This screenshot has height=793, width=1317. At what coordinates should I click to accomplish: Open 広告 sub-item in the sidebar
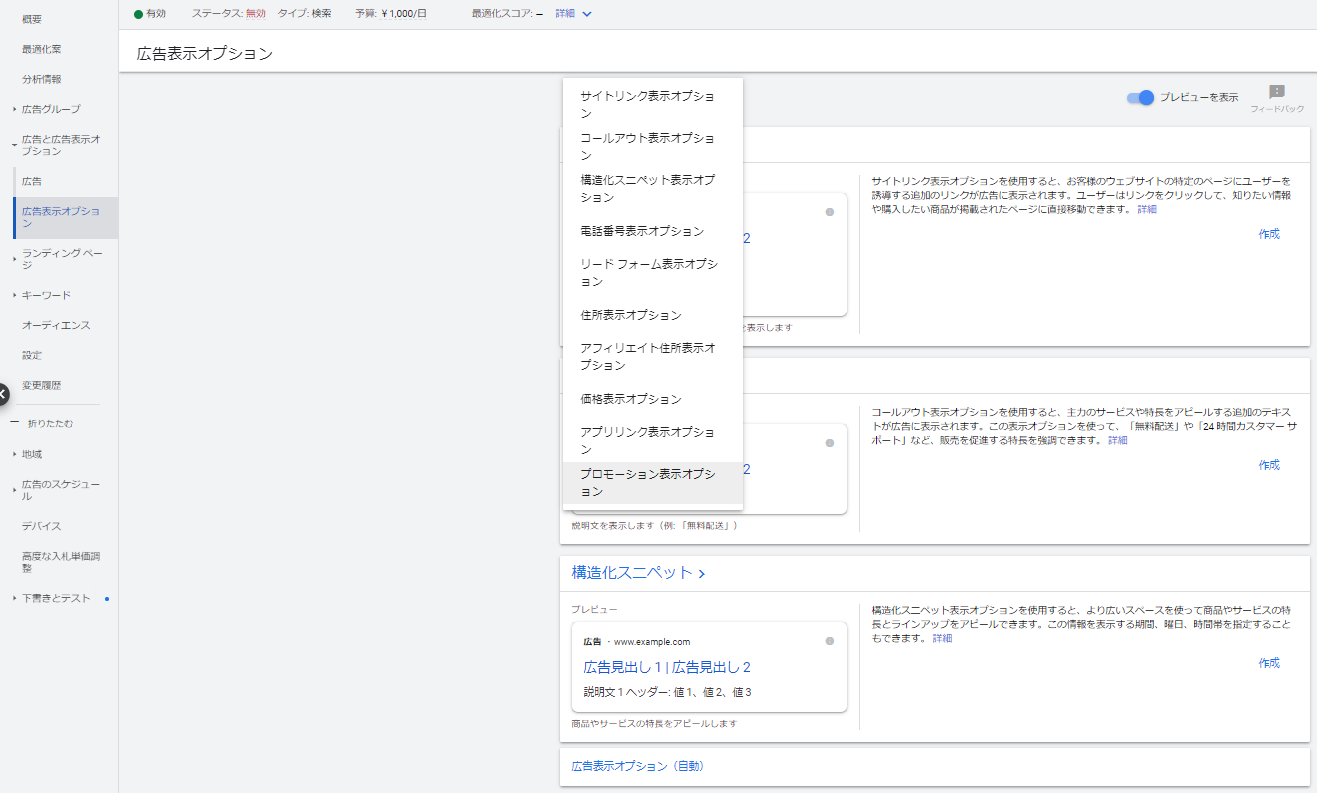pos(32,181)
